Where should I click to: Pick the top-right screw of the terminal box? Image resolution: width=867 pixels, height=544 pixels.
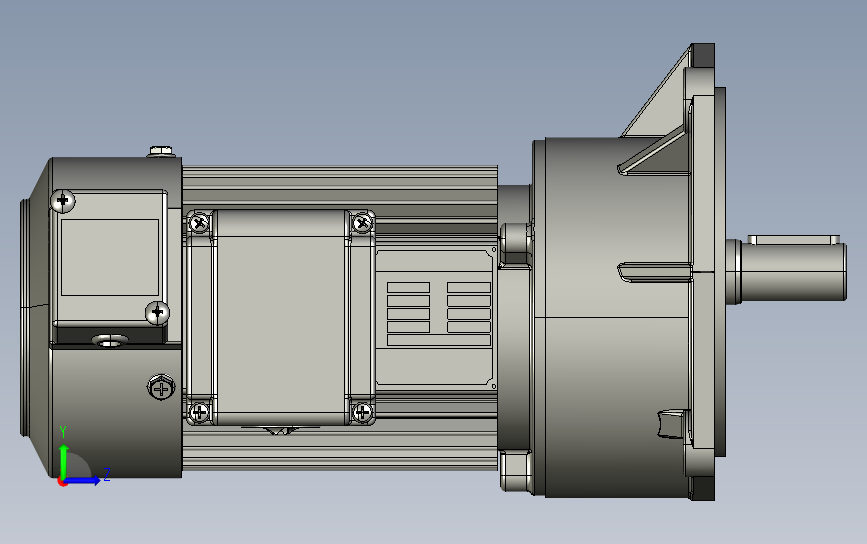(362, 223)
